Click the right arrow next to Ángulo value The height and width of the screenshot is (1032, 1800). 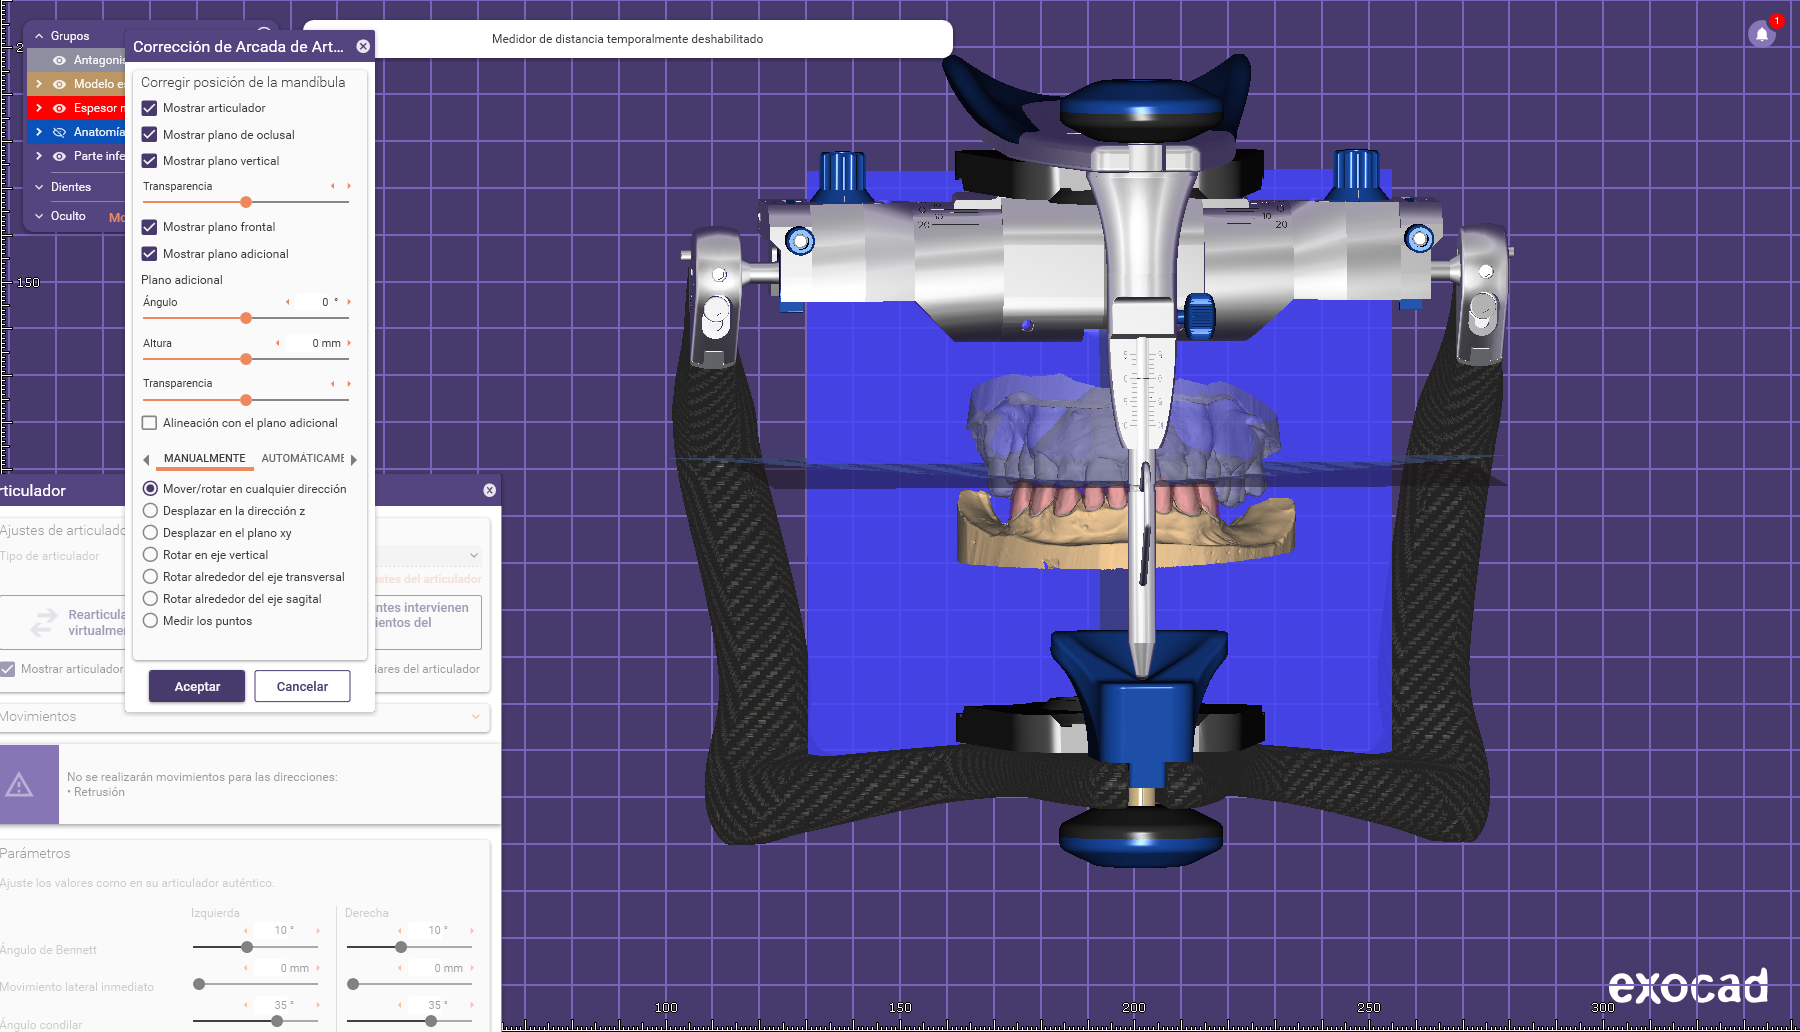click(349, 302)
